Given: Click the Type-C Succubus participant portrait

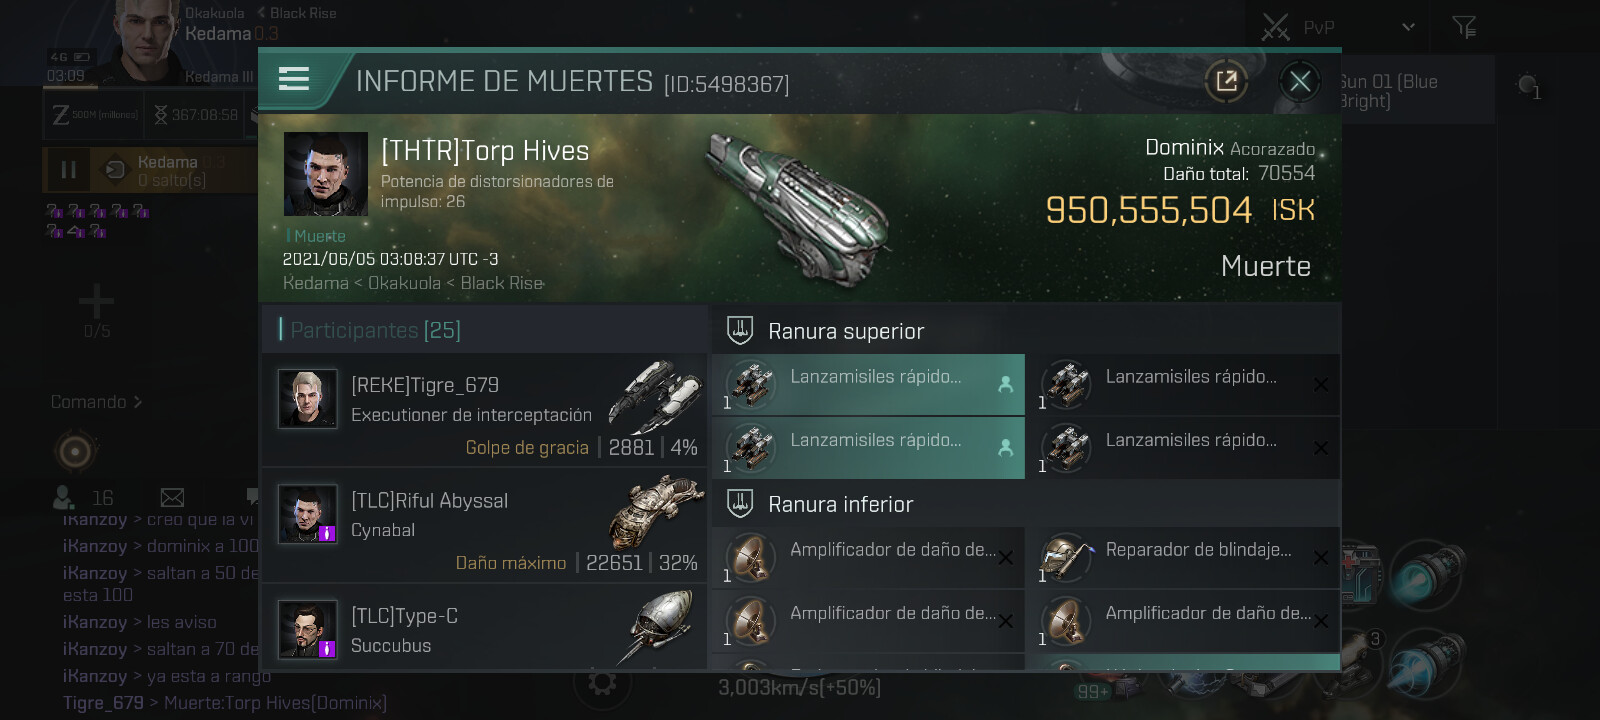Looking at the screenshot, I should (x=308, y=630).
